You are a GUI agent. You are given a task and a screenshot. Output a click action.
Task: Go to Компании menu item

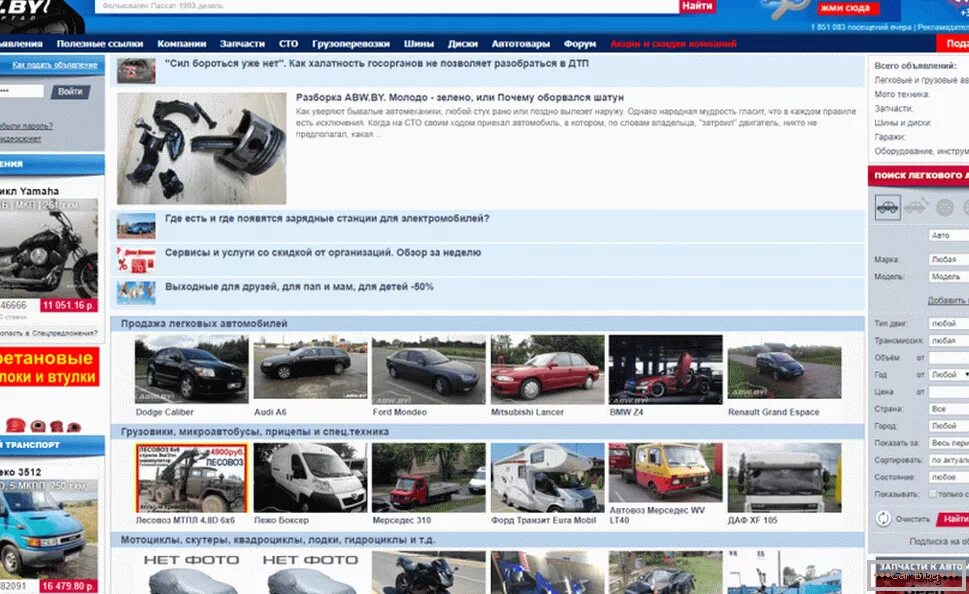tap(182, 44)
